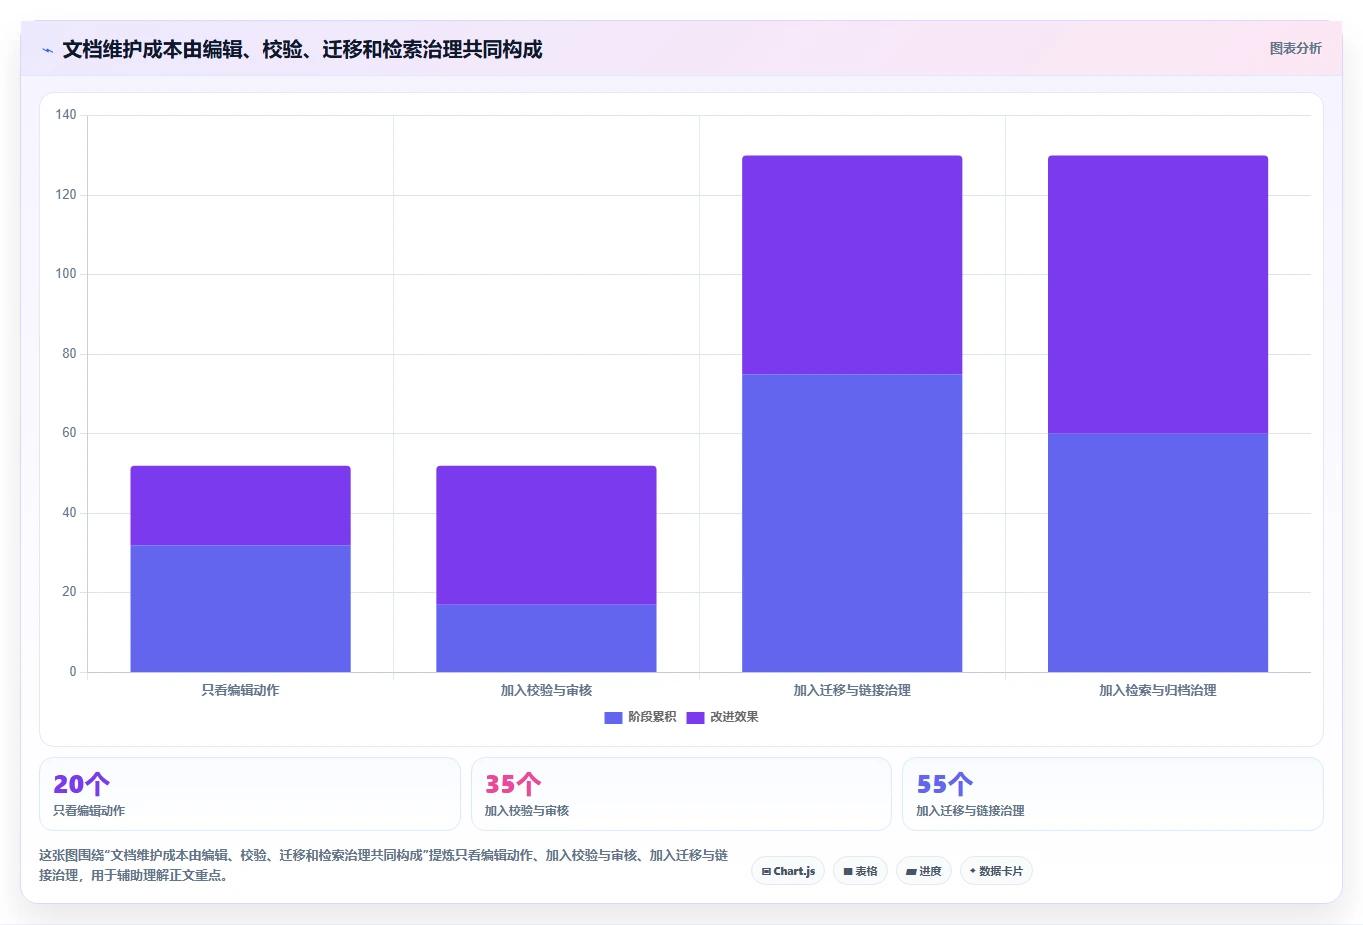Viewport: 1363px width, 925px height.
Task: Select the 表格 tag chip
Action: 860,871
